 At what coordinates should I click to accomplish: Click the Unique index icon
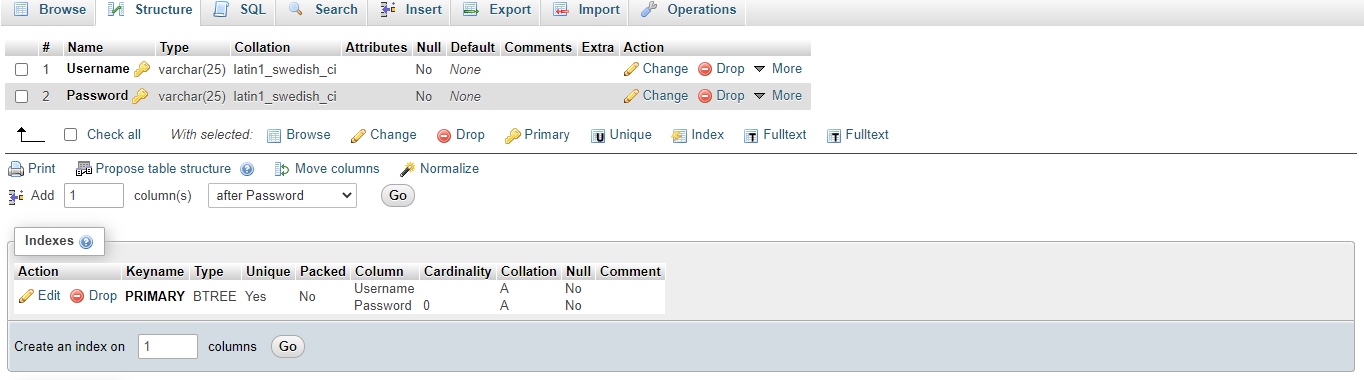pyautogui.click(x=598, y=135)
